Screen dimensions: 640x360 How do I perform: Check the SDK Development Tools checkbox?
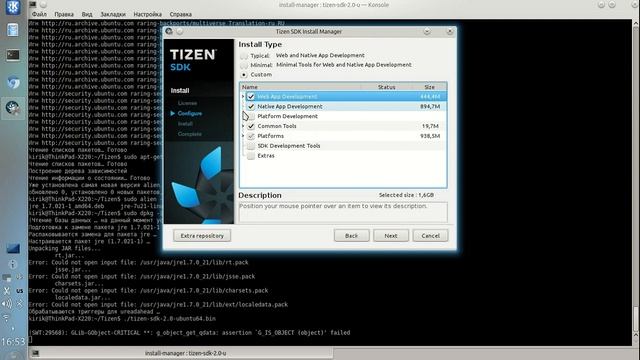pyautogui.click(x=251, y=146)
